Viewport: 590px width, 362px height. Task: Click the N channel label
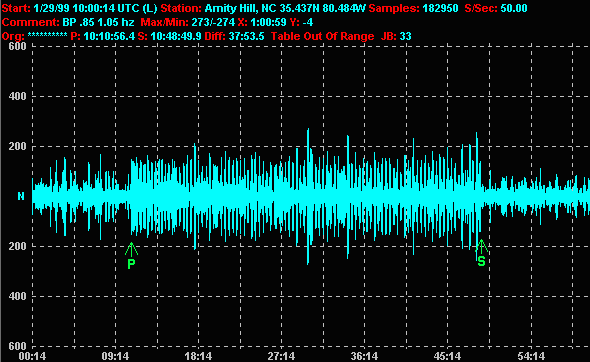click(21, 196)
